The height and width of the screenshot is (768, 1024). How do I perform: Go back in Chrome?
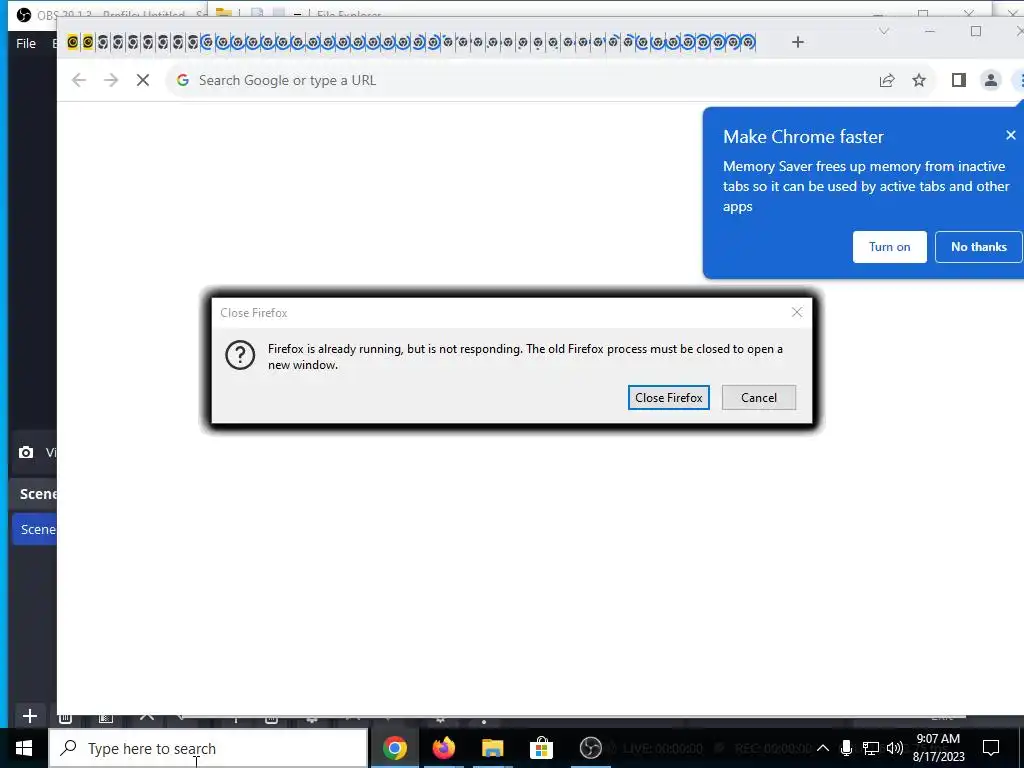pos(79,80)
